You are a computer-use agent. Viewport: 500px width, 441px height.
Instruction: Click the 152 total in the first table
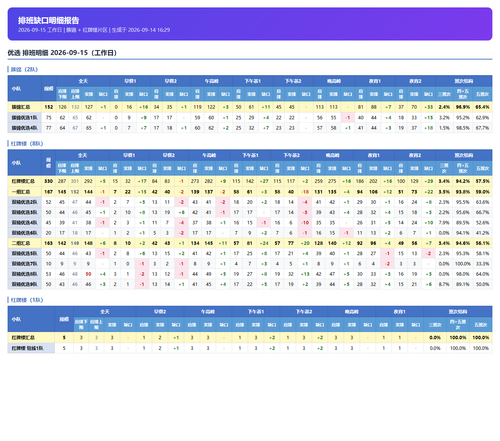coord(49,107)
